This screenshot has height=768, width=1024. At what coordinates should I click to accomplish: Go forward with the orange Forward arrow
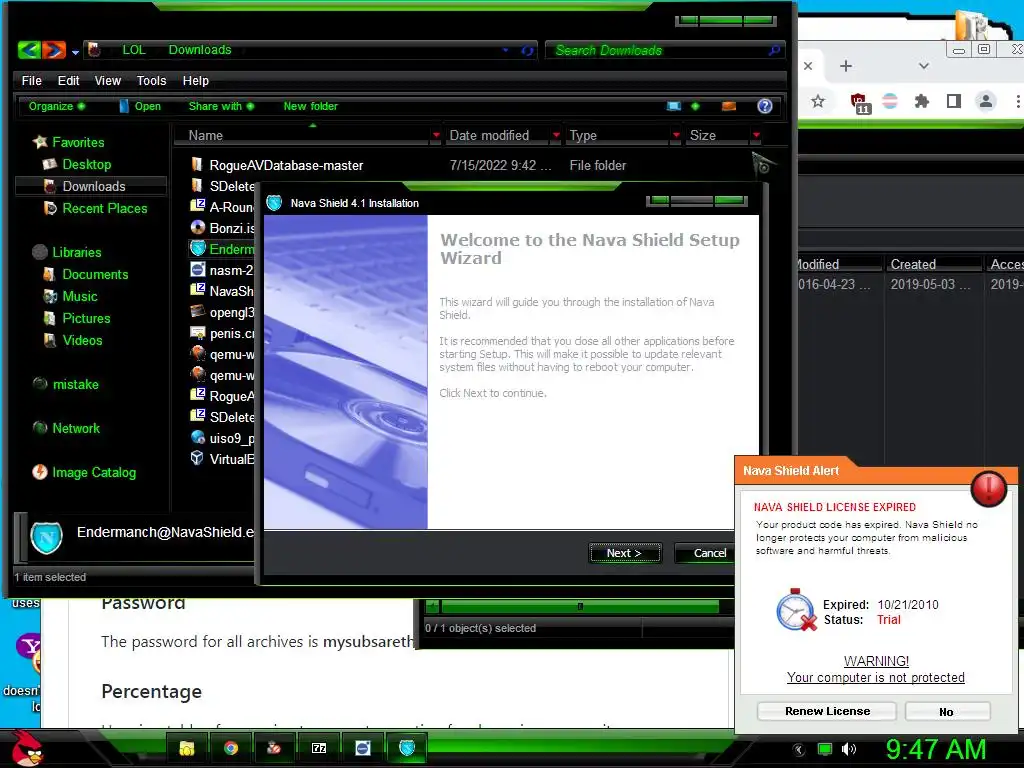pos(54,50)
